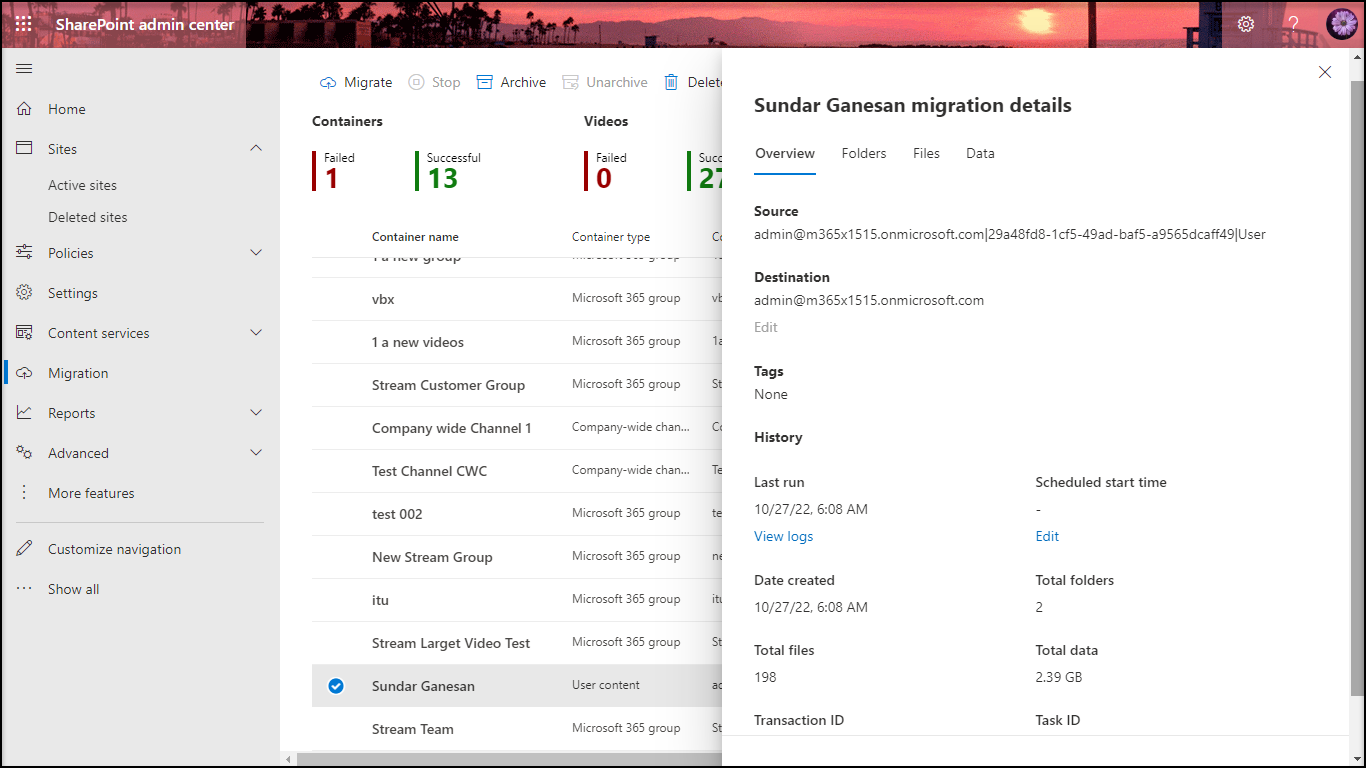Collapse the navigation hamburger menu
The image size is (1366, 768).
pos(24,68)
